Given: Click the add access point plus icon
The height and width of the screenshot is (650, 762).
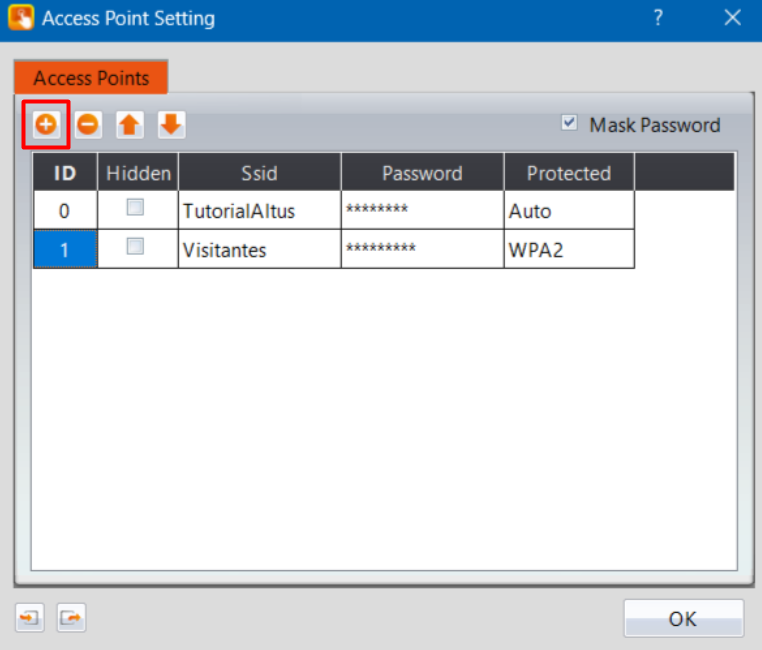Looking at the screenshot, I should click(x=46, y=125).
